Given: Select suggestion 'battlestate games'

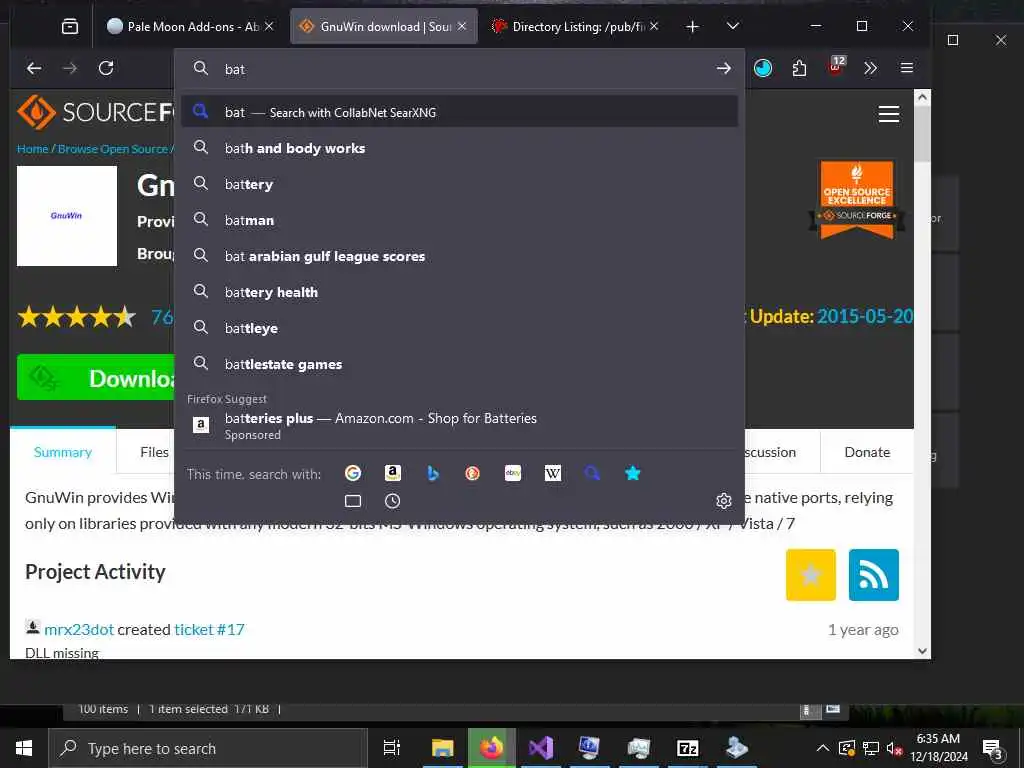Looking at the screenshot, I should pos(459,364).
